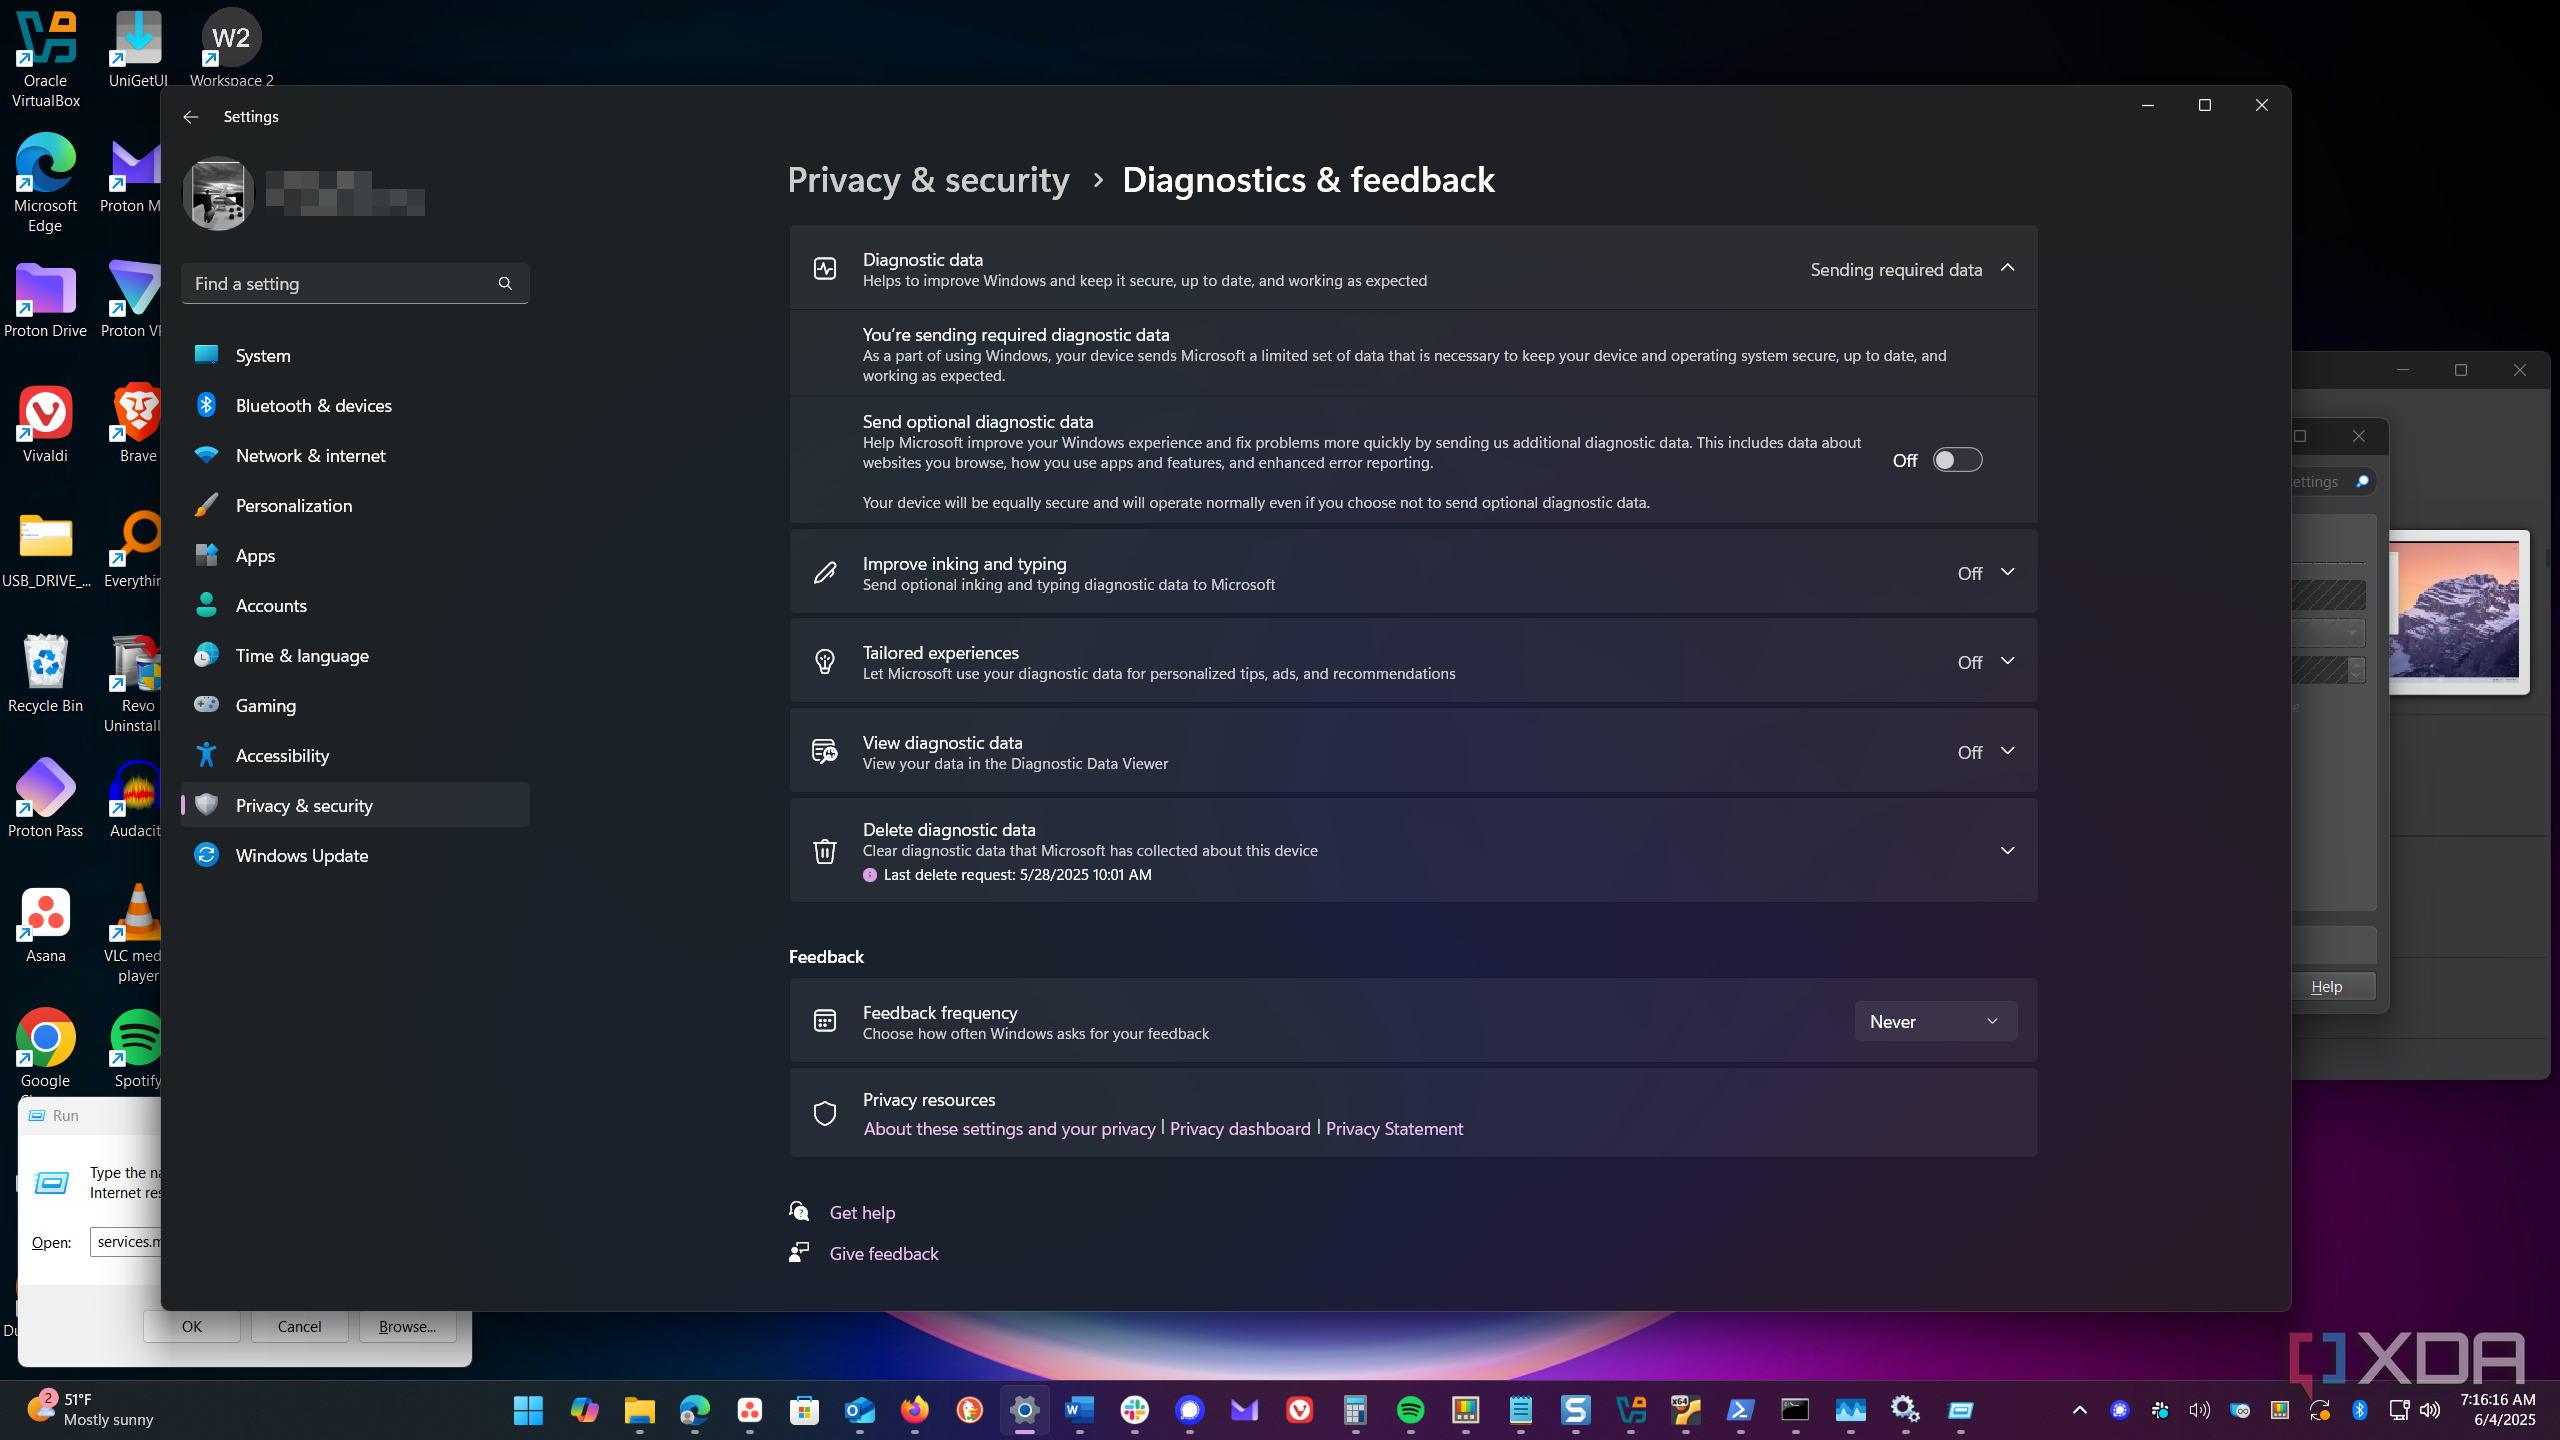This screenshot has height=1440, width=2560.
Task: Collapse the Diagnostic data section
Action: 2007,268
